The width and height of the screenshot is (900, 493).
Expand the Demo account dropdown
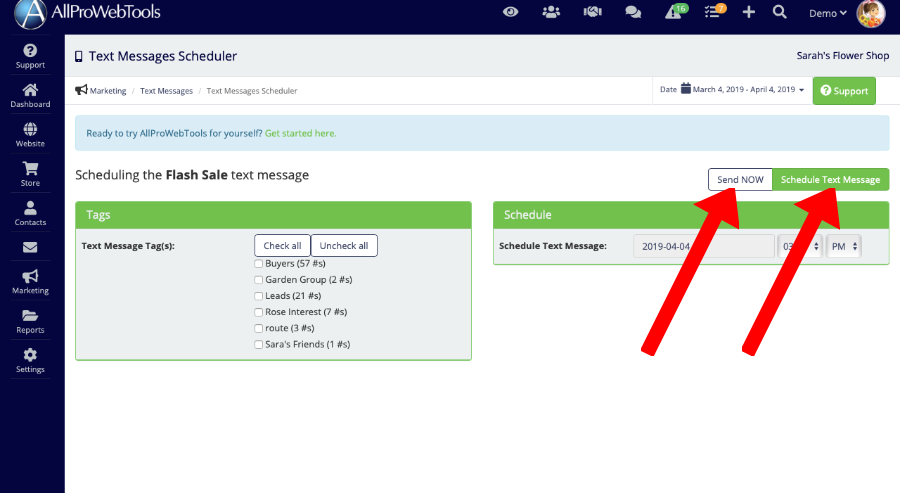tap(828, 13)
